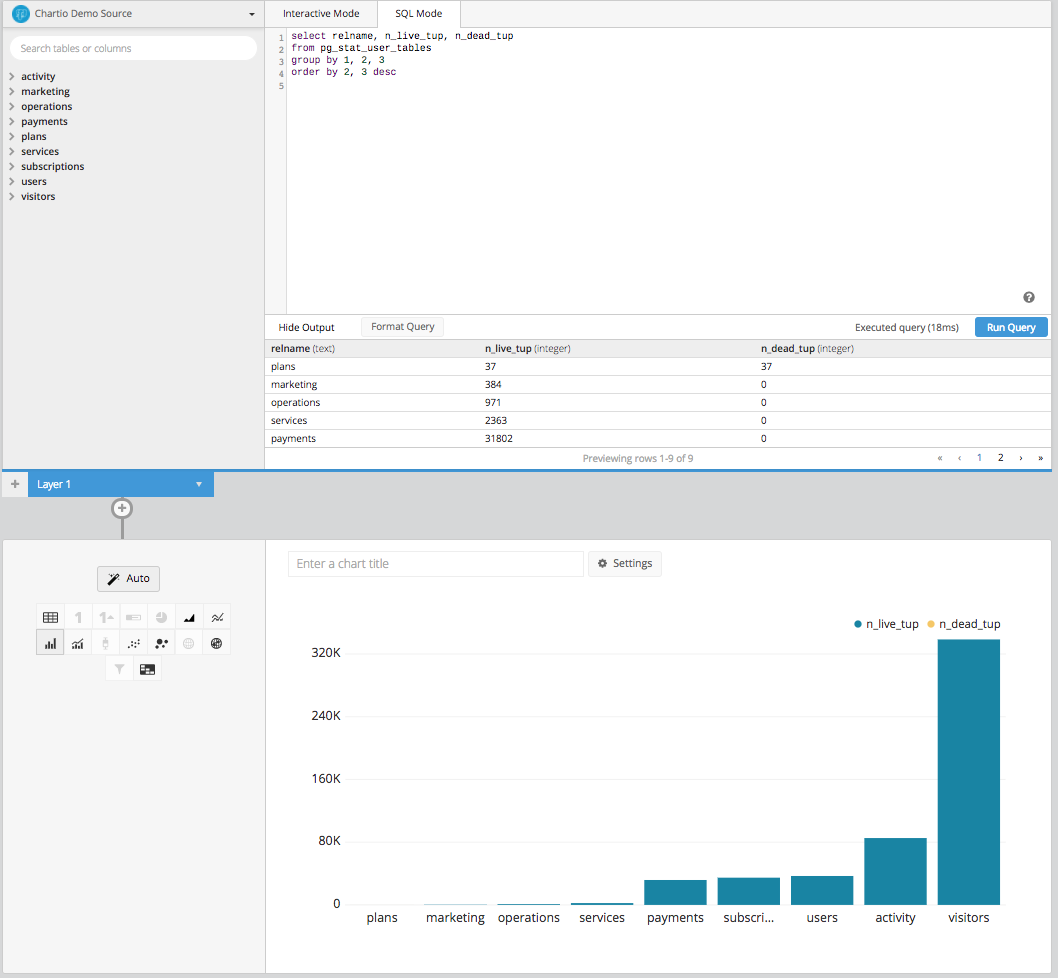The height and width of the screenshot is (978, 1058).
Task: Open the Layer 1 dropdown menu
Action: pos(199,484)
